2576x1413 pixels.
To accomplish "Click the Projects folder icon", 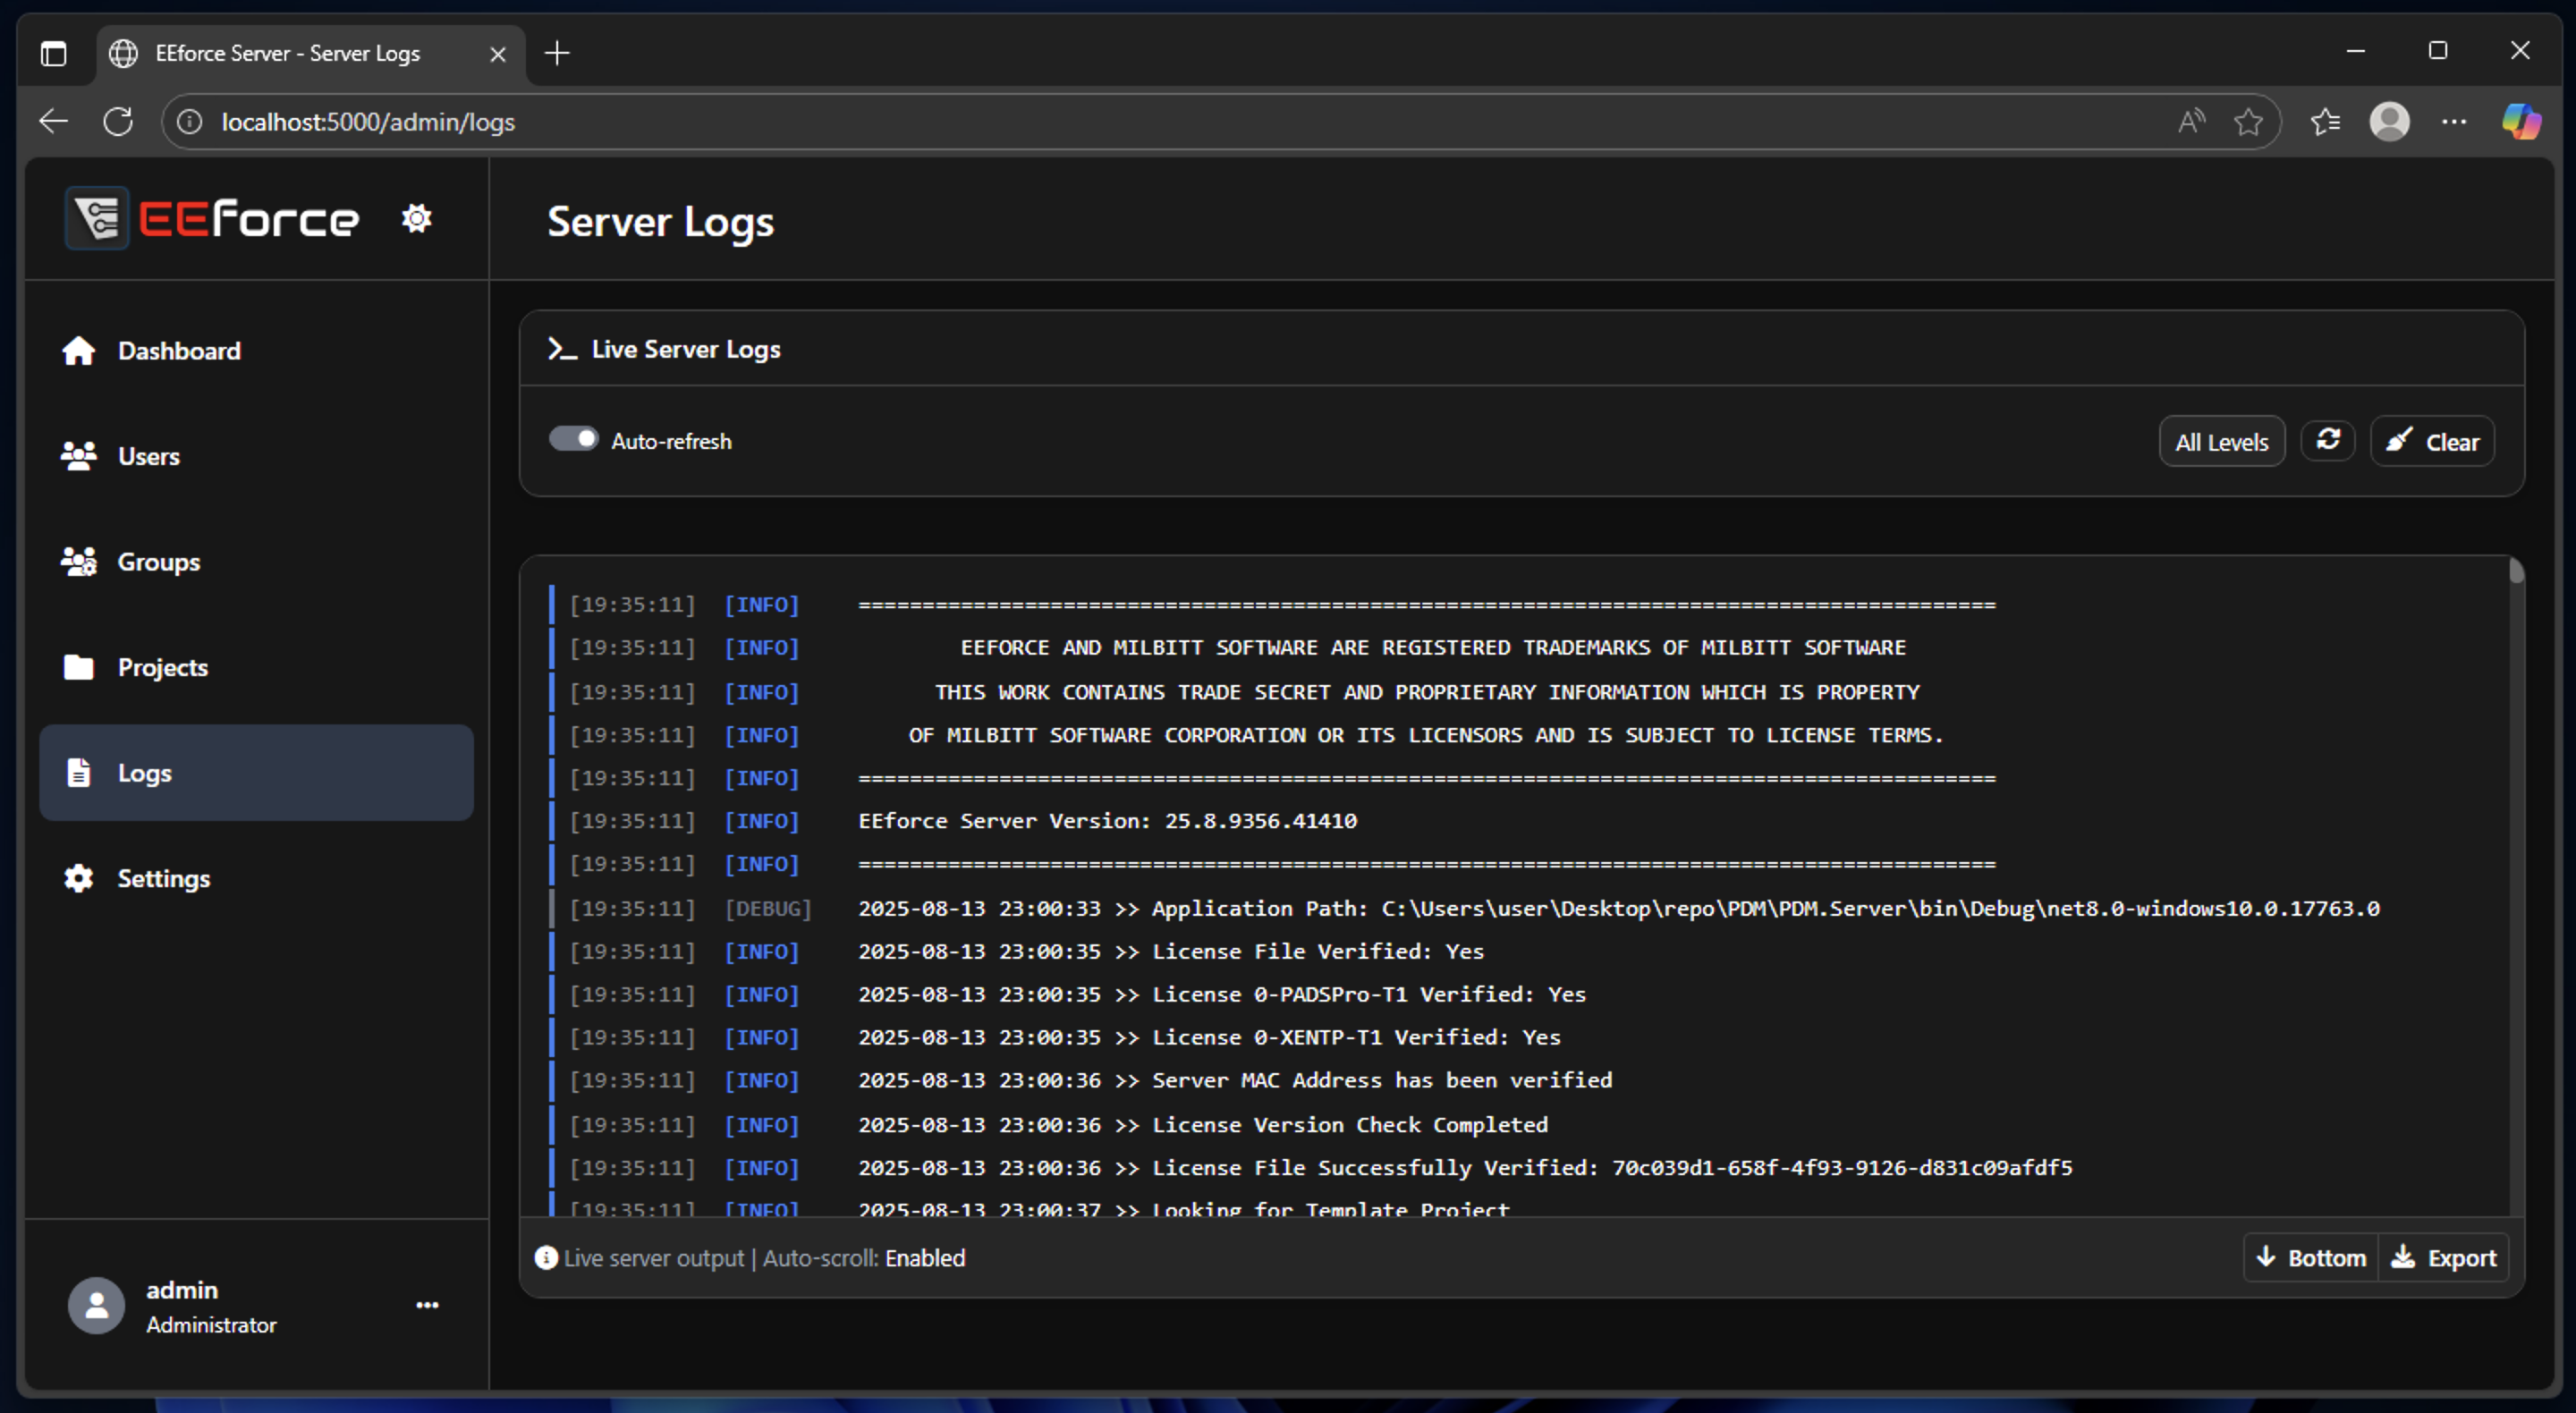I will pyautogui.click(x=78, y=667).
